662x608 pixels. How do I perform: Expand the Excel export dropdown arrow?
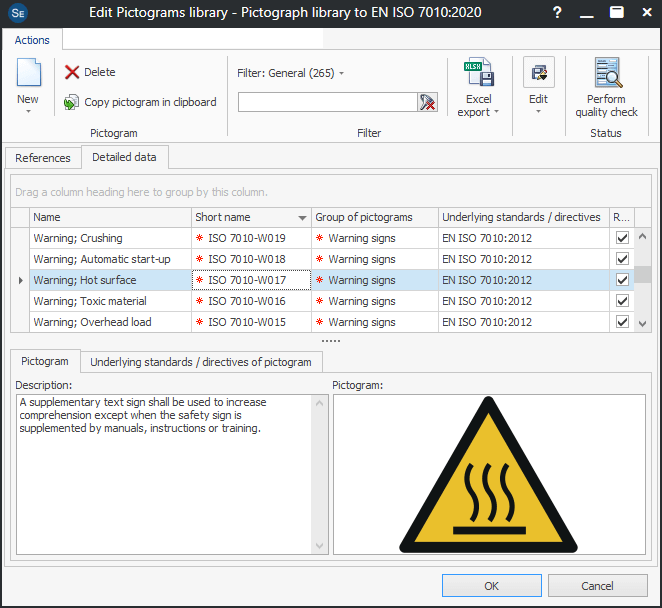click(x=496, y=112)
